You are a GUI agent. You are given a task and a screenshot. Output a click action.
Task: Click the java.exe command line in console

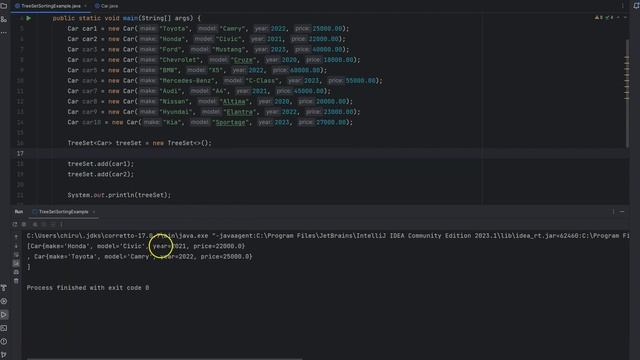328,236
